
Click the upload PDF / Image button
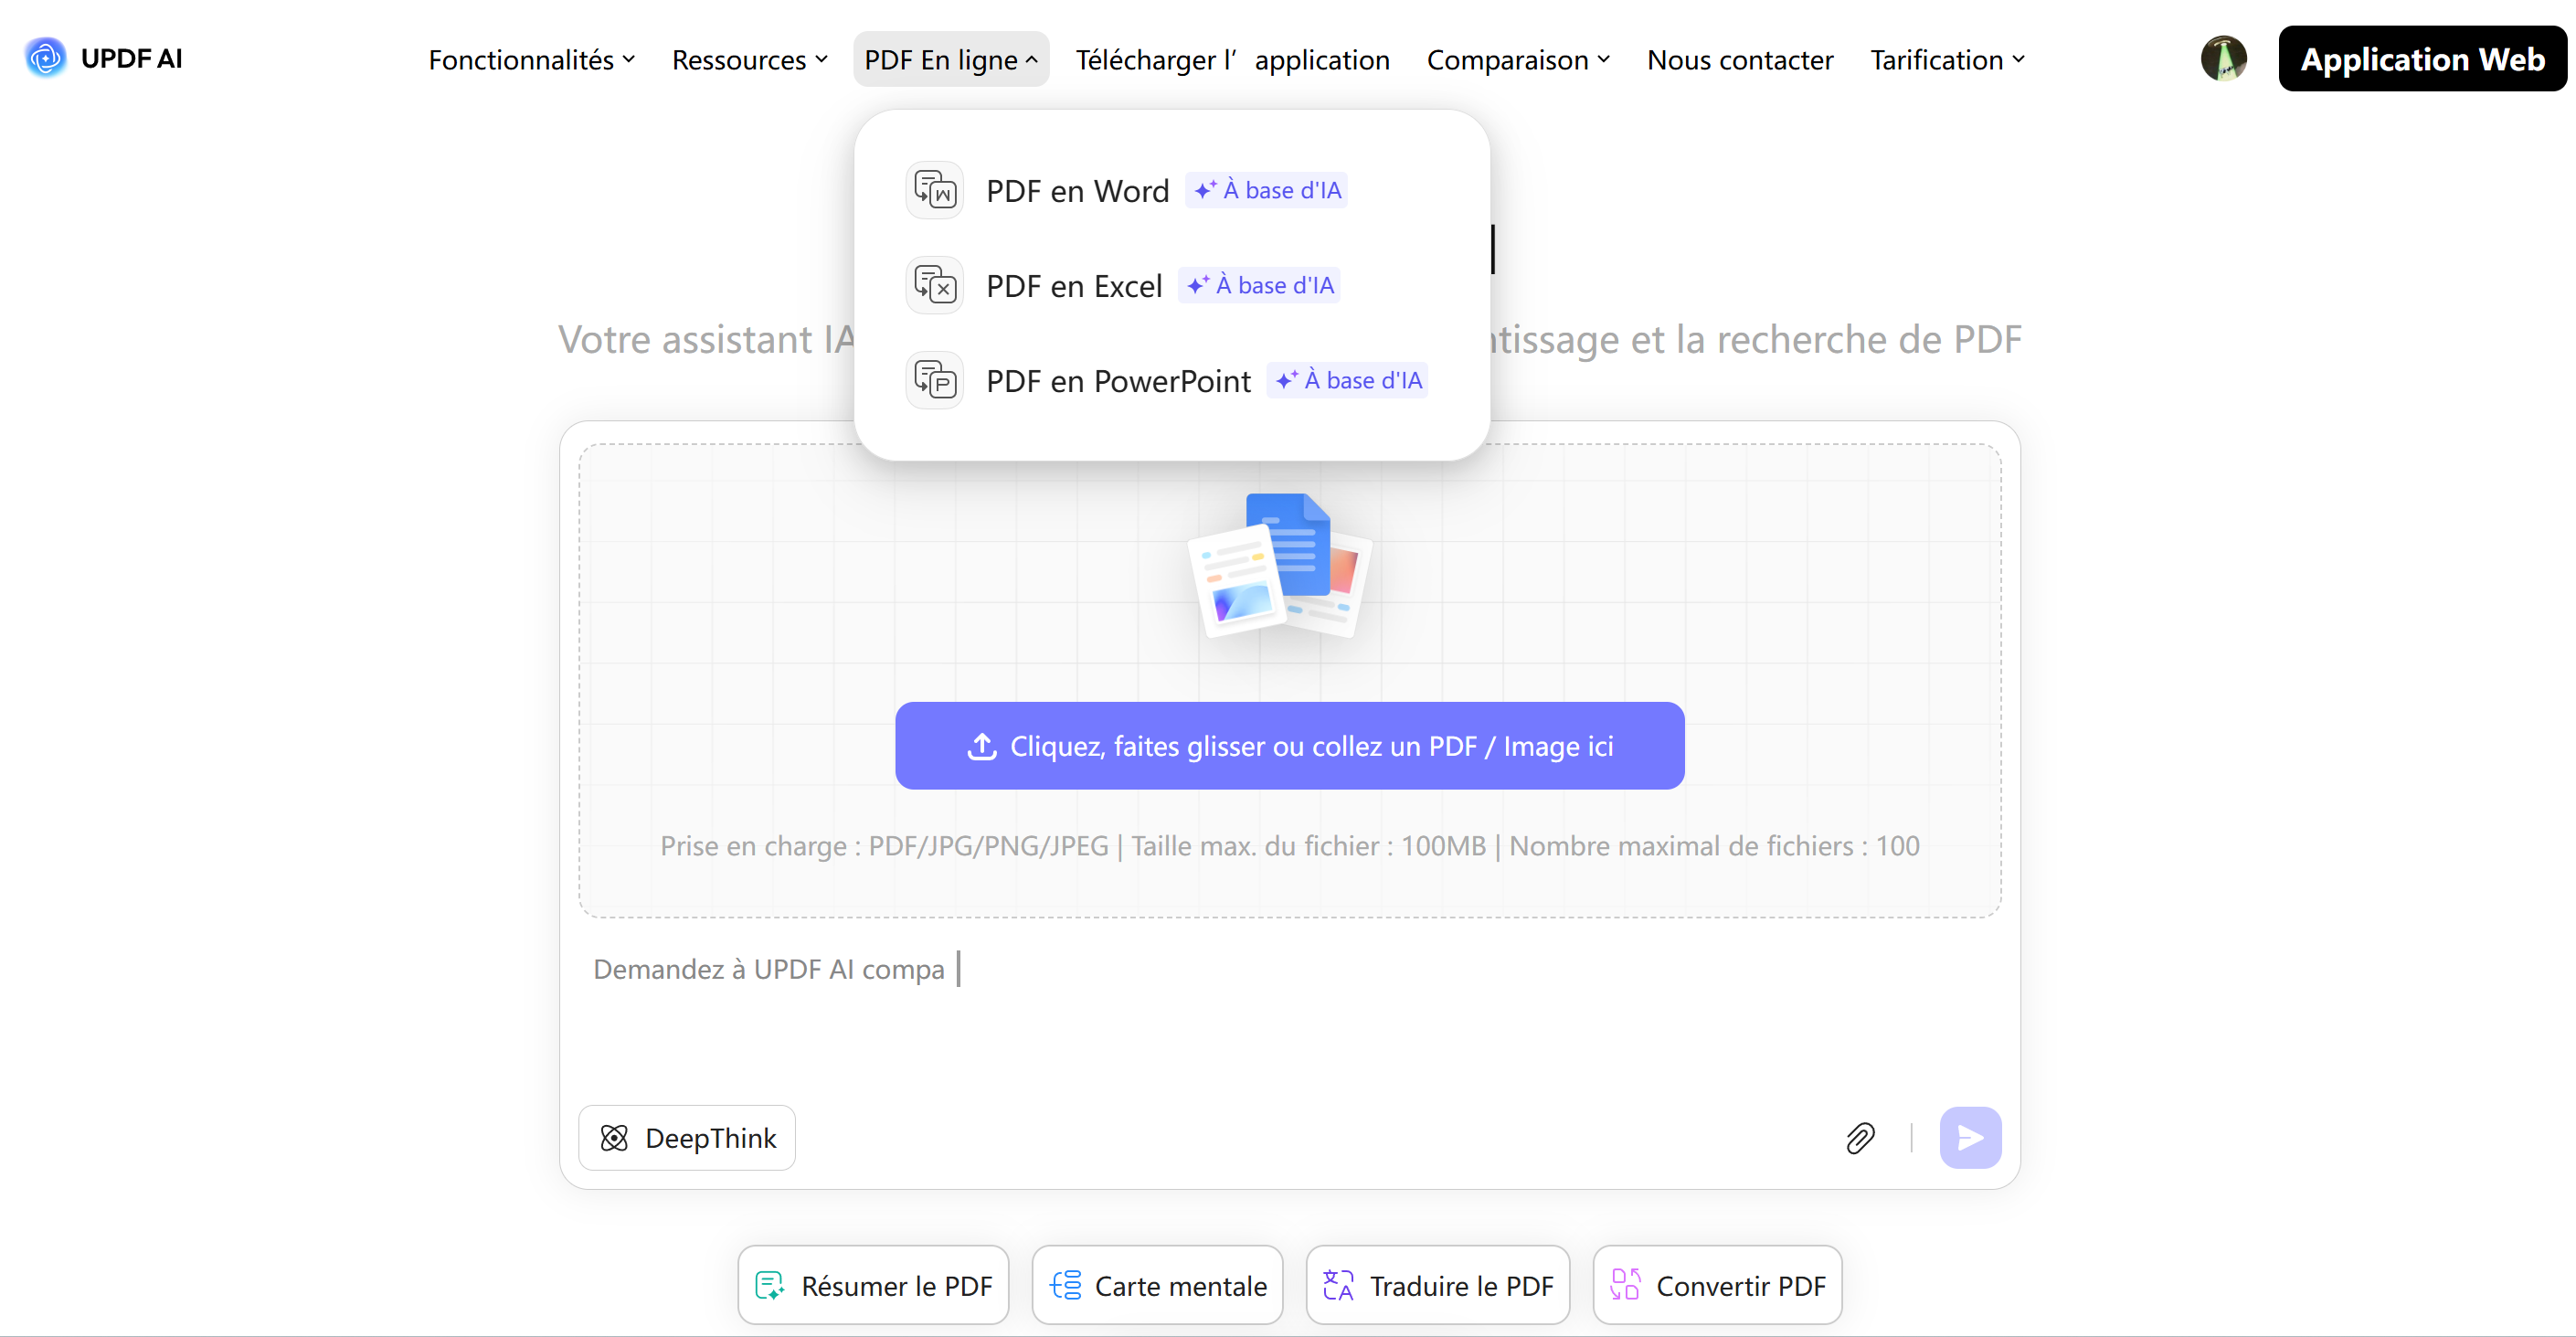pos(1290,745)
